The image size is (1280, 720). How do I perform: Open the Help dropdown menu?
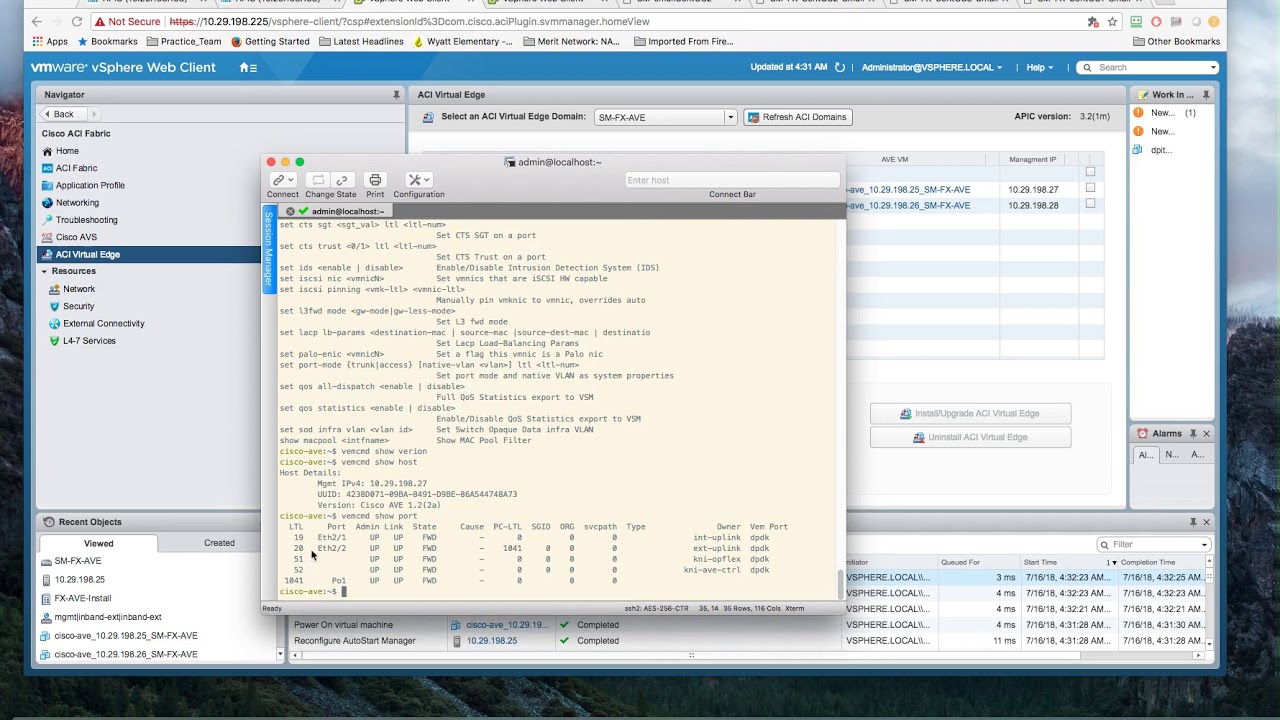(1040, 67)
